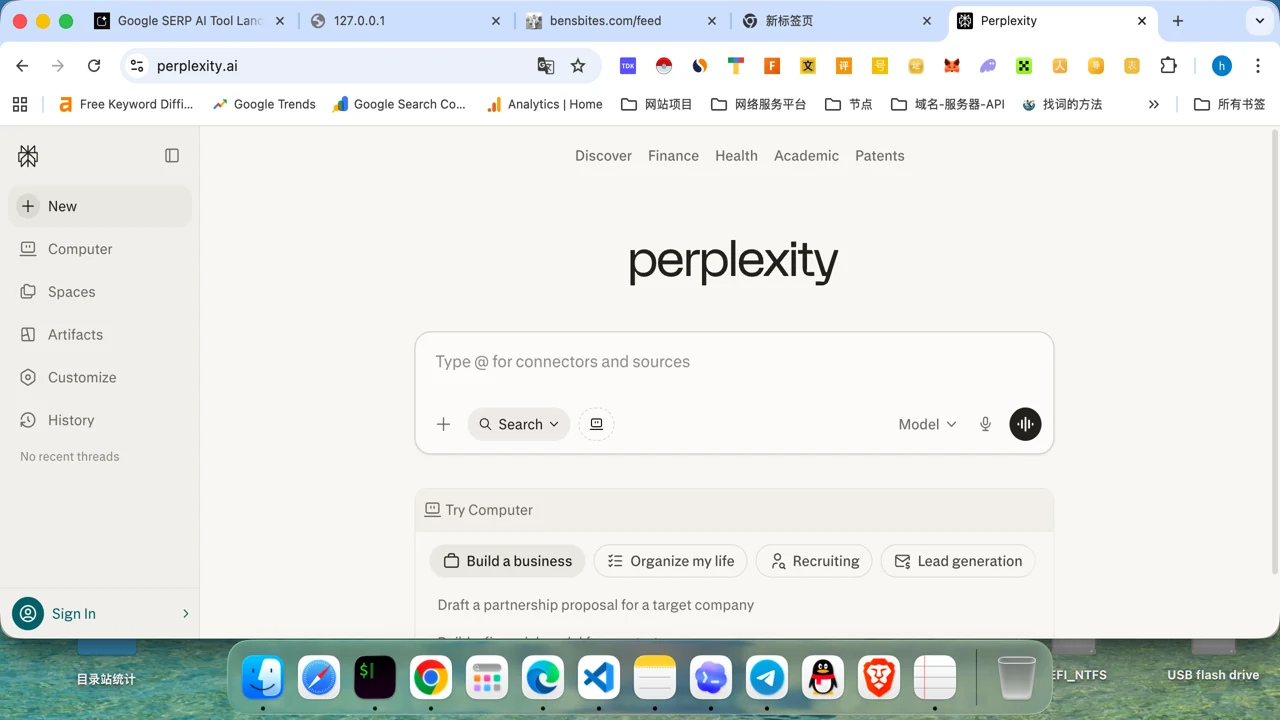Switch to the bensbites.com/feed browser tab
The height and width of the screenshot is (720, 1280).
[621, 21]
